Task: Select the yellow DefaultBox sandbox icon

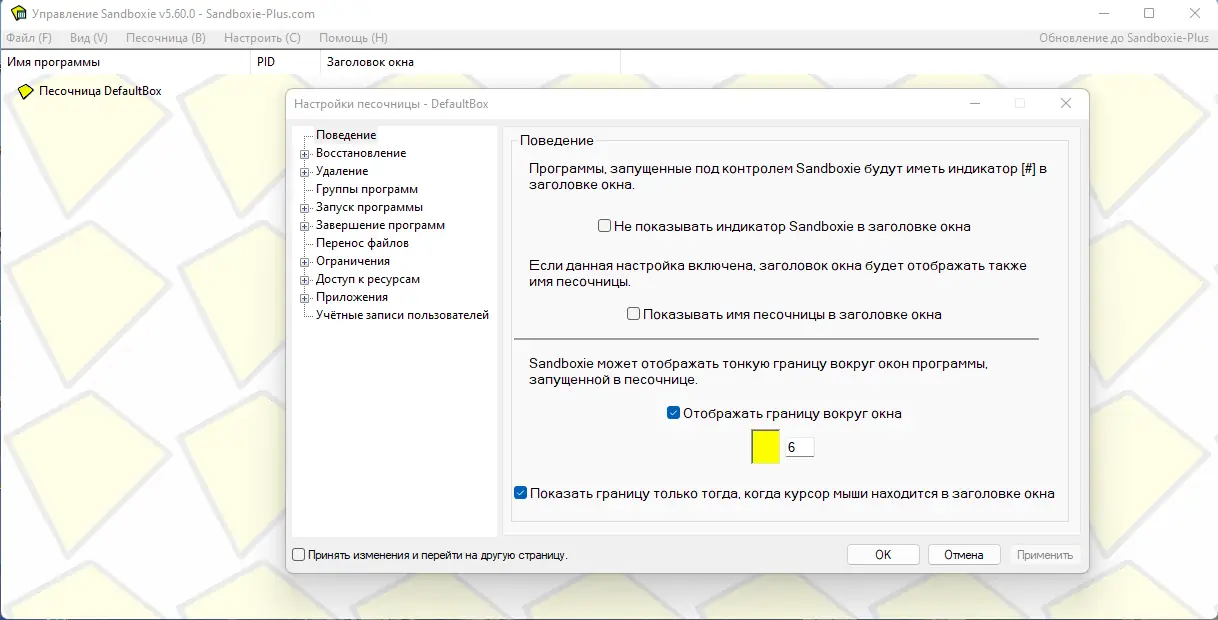Action: point(26,91)
